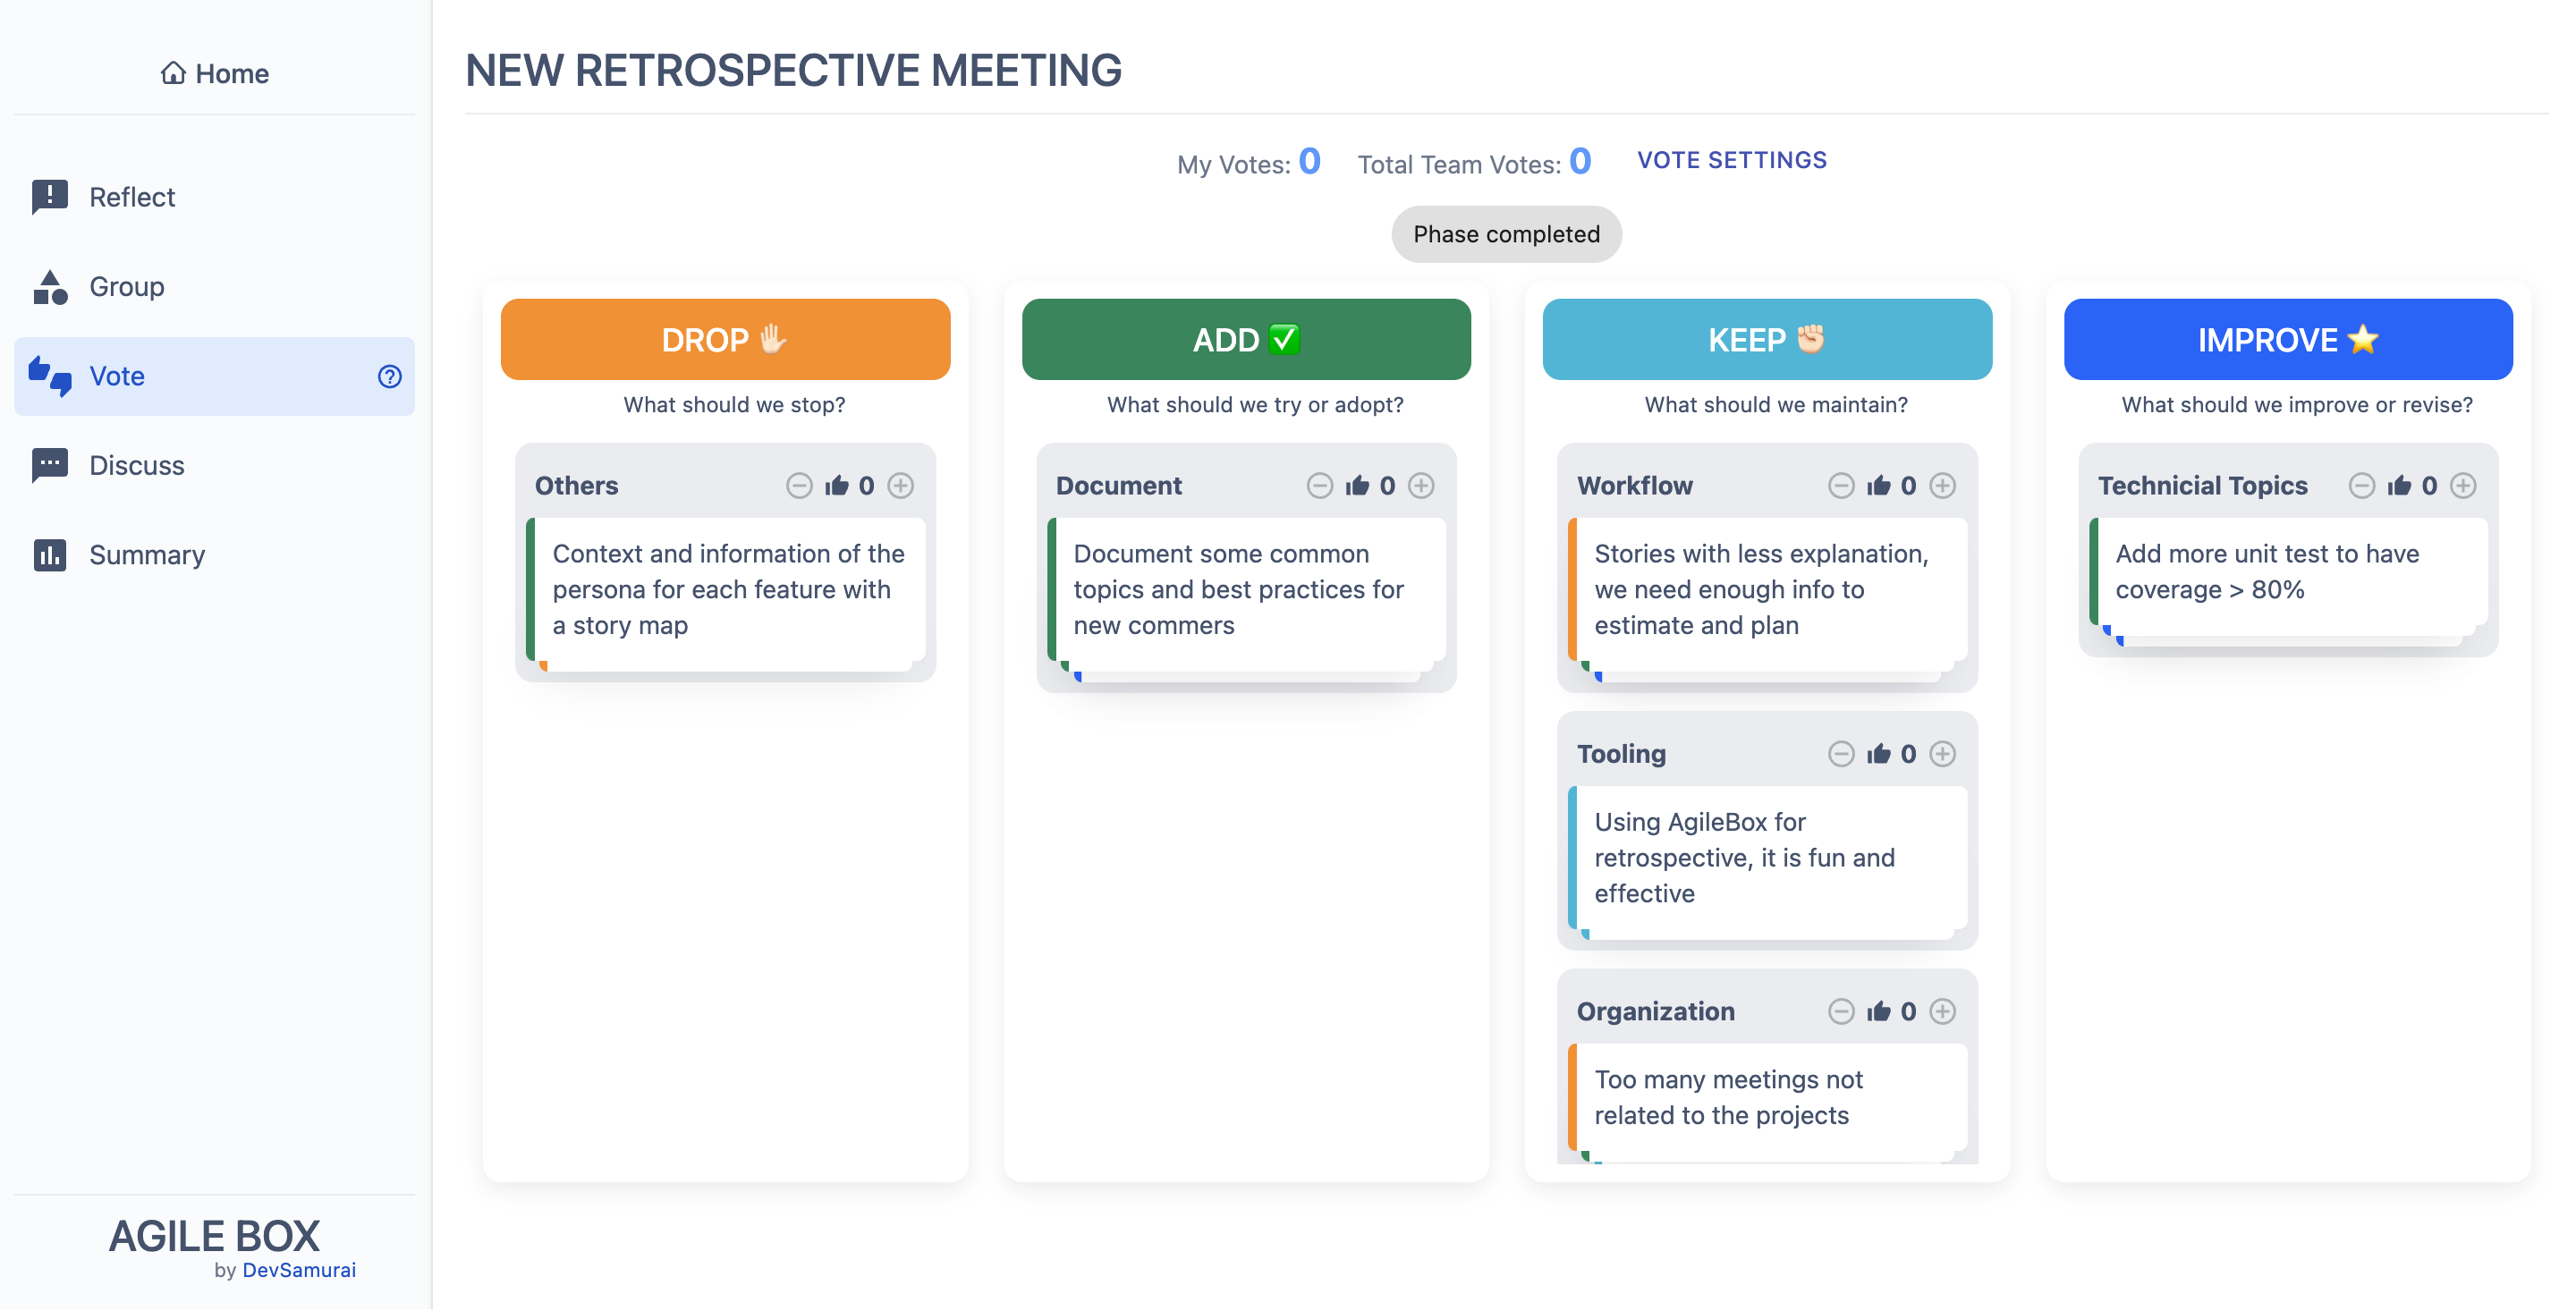The height and width of the screenshot is (1311, 2576).
Task: Go to the Discuss phase
Action: [x=136, y=466]
